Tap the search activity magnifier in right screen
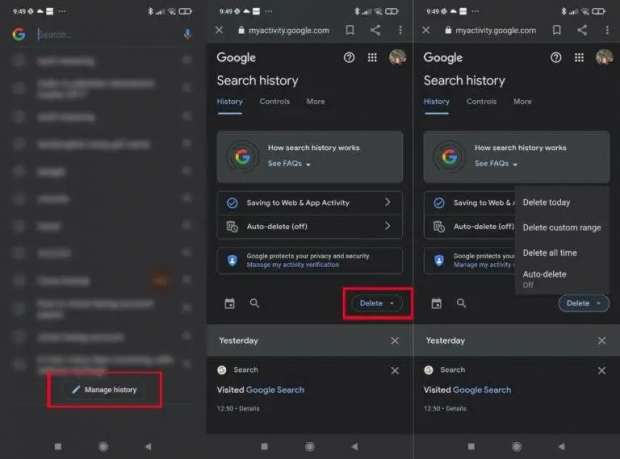Viewport: 620px width, 459px height. [461, 303]
